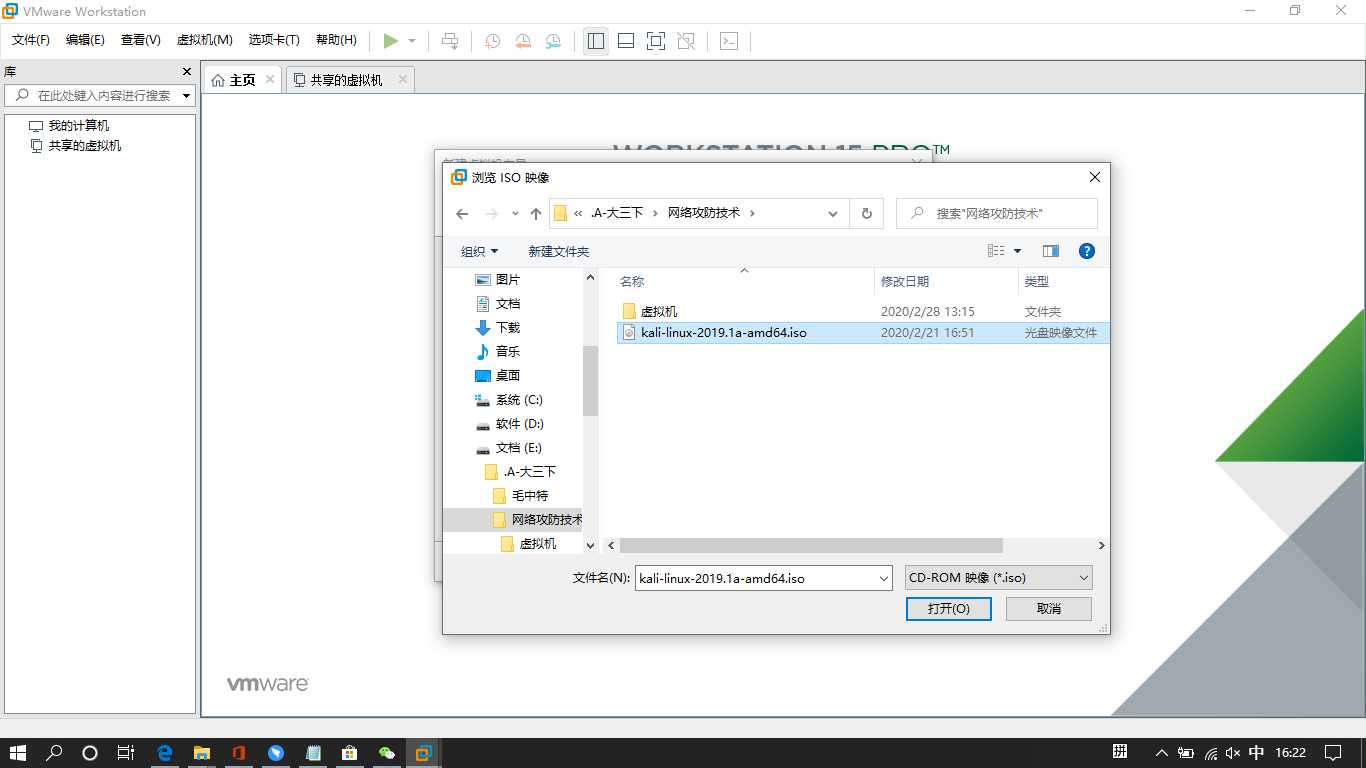Screen dimensions: 1366x768
Task: Click the console view toolbar icon
Action: tap(730, 41)
